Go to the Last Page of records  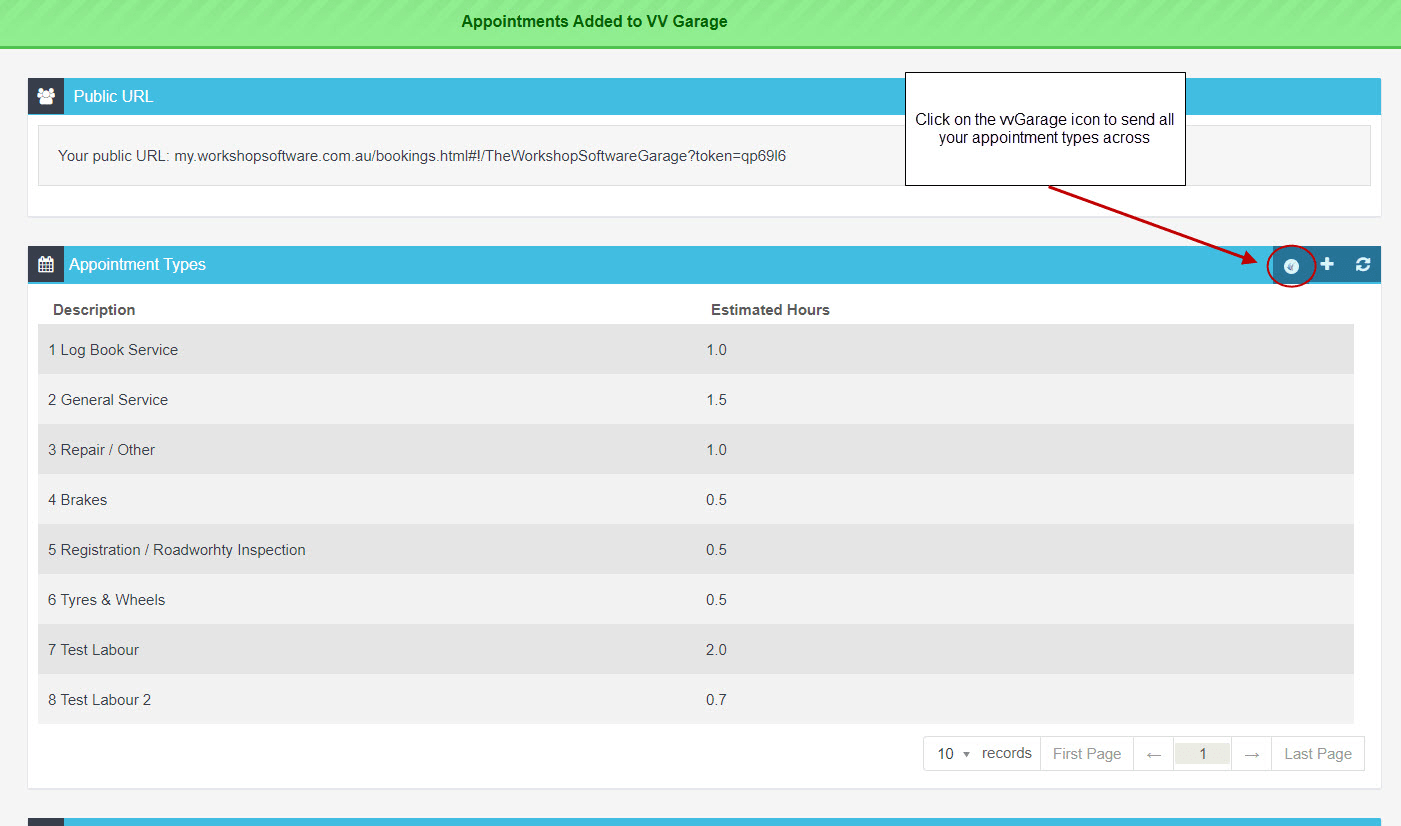point(1318,754)
